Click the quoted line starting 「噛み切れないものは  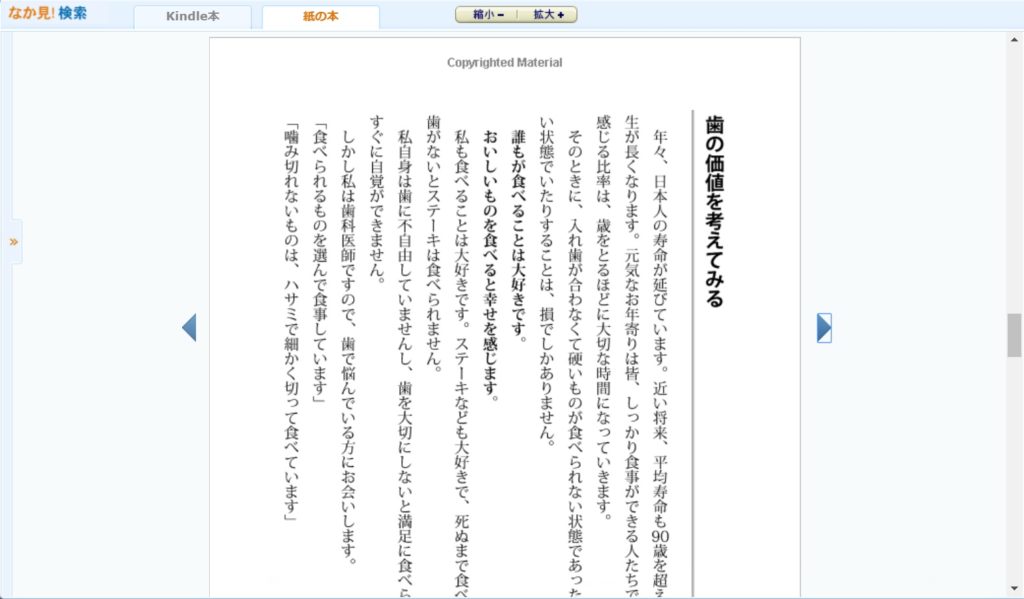click(x=291, y=320)
